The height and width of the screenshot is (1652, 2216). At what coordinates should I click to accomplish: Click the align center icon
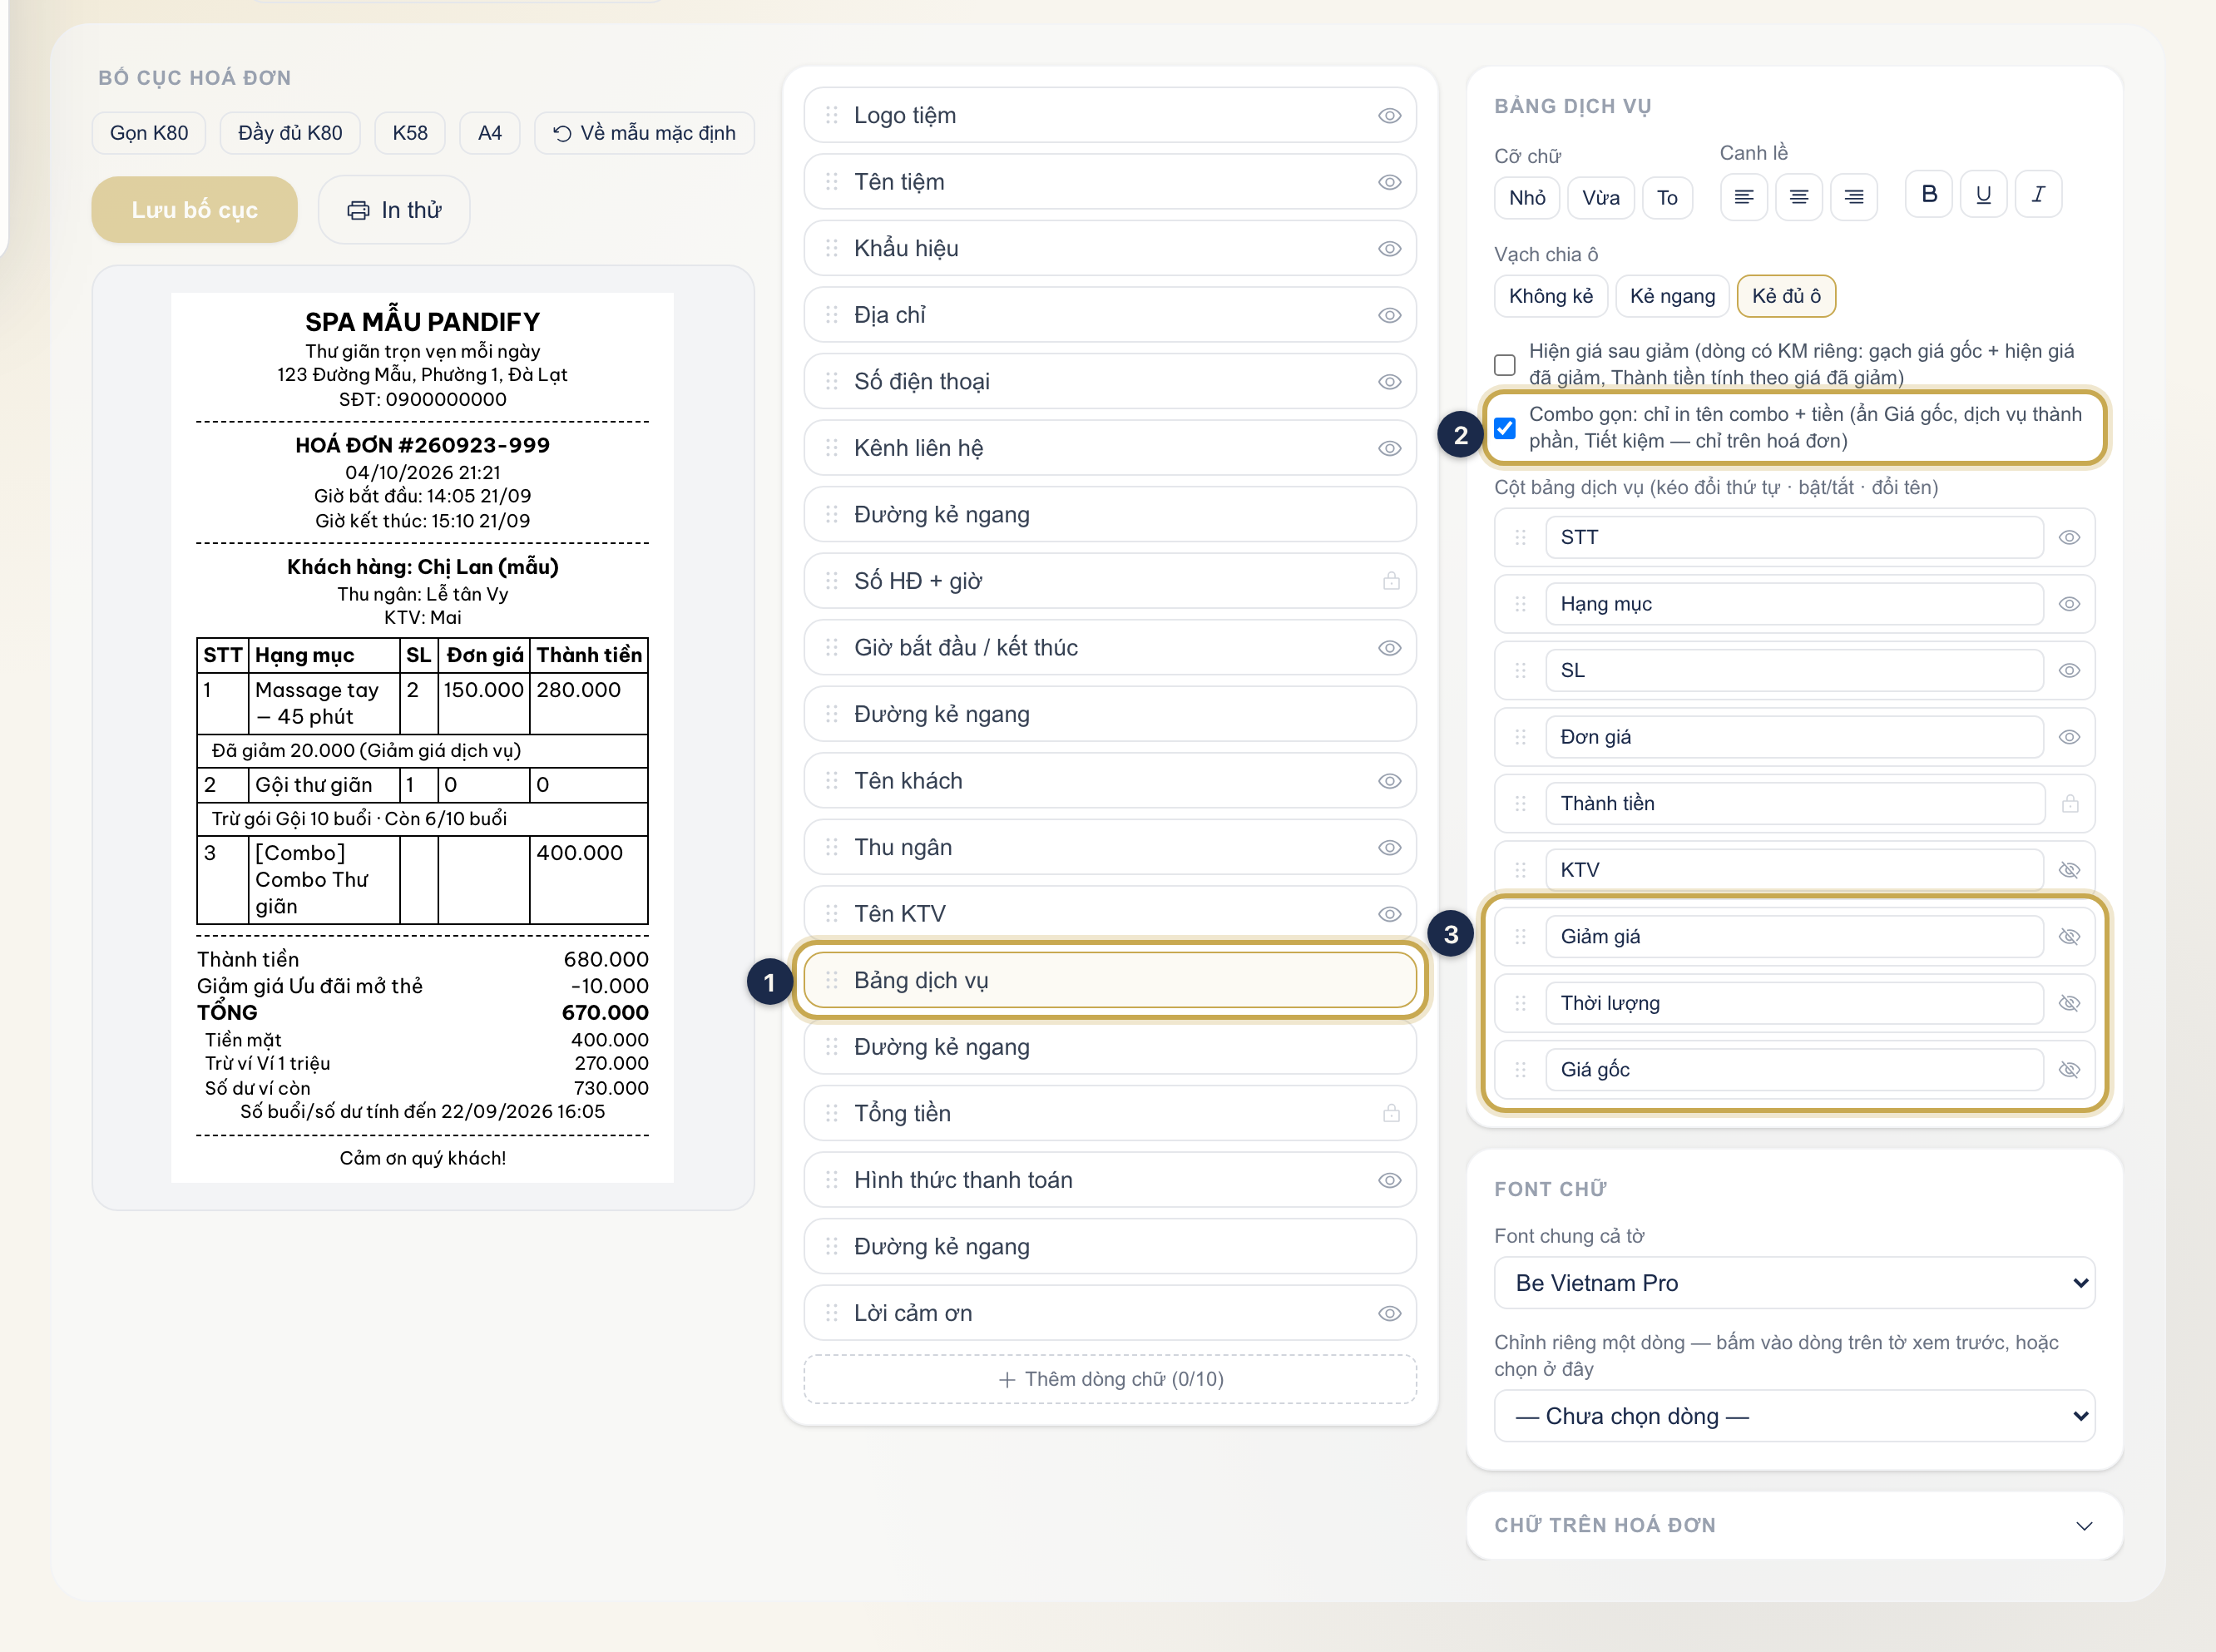1798,196
